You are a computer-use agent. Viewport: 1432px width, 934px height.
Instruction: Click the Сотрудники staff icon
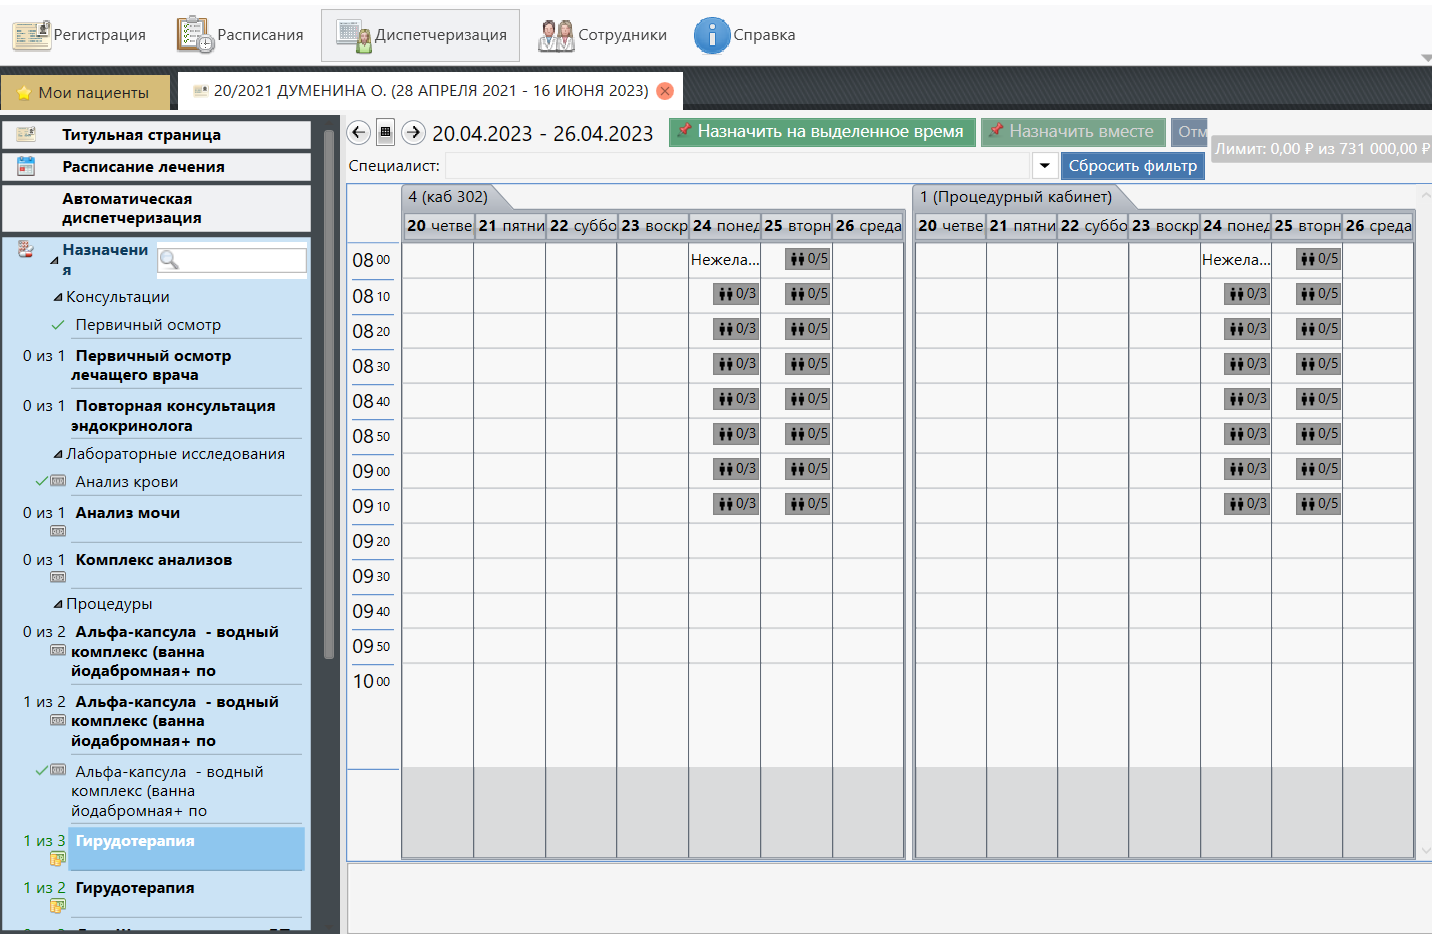(x=556, y=35)
